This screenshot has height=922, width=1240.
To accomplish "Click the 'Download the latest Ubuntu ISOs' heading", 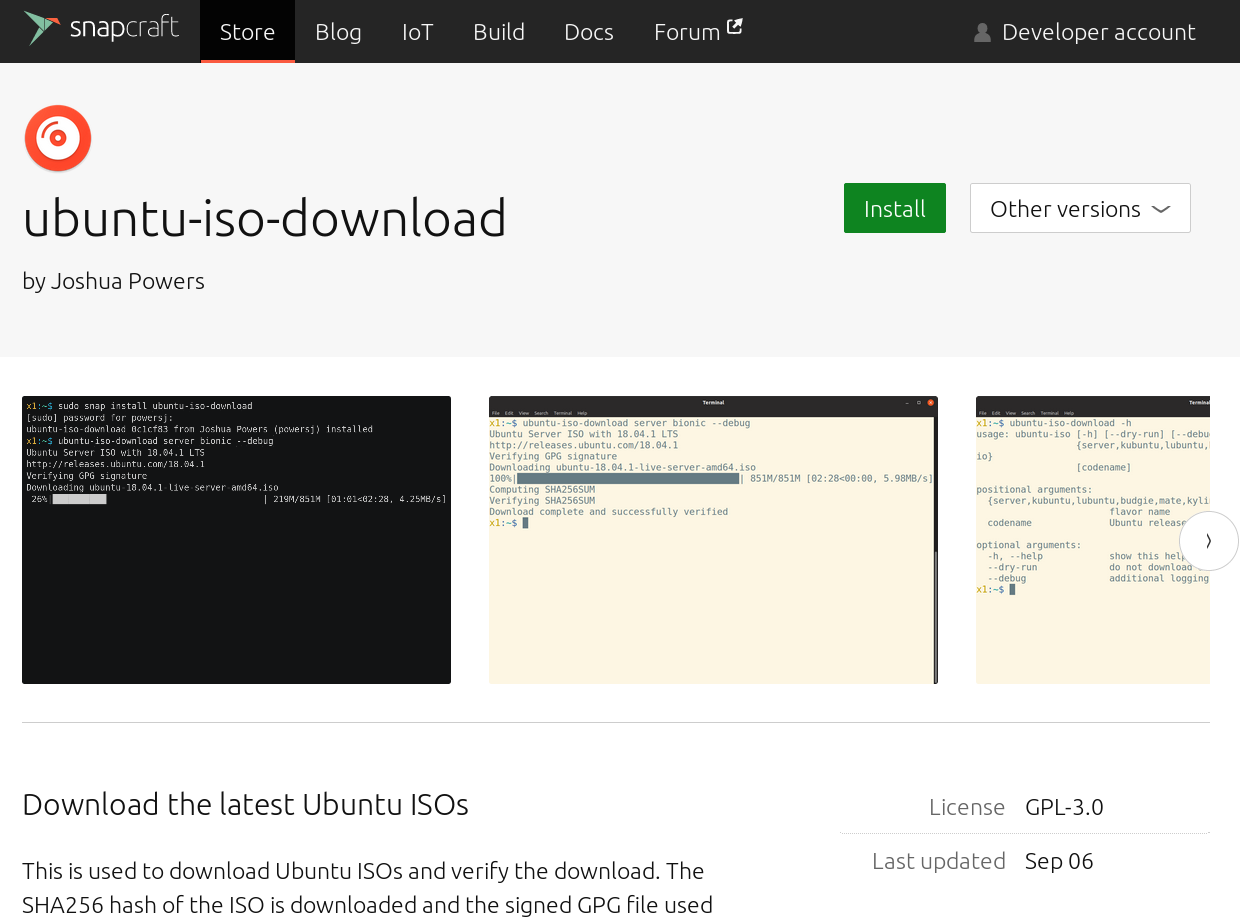I will pyautogui.click(x=245, y=804).
